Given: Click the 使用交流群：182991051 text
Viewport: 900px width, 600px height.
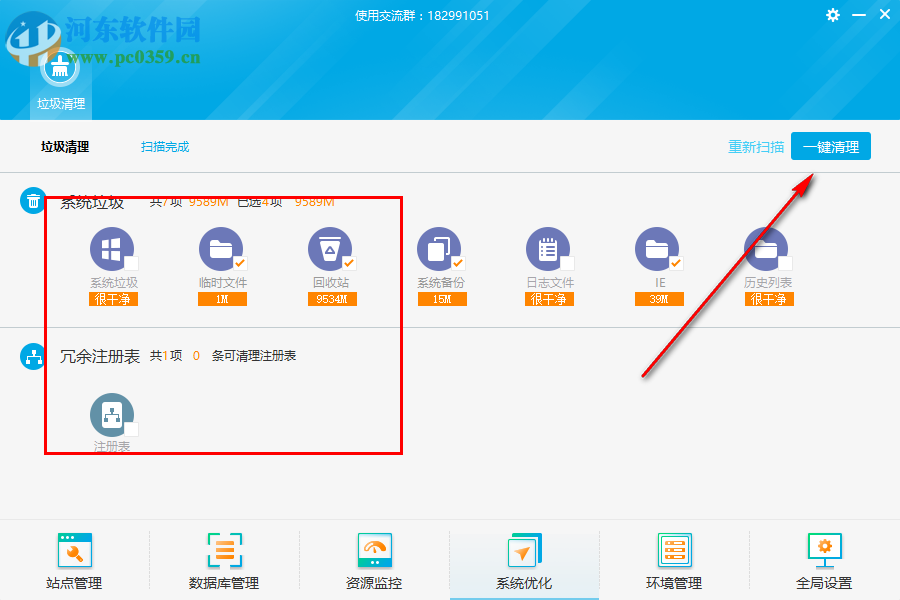Looking at the screenshot, I should tap(422, 16).
